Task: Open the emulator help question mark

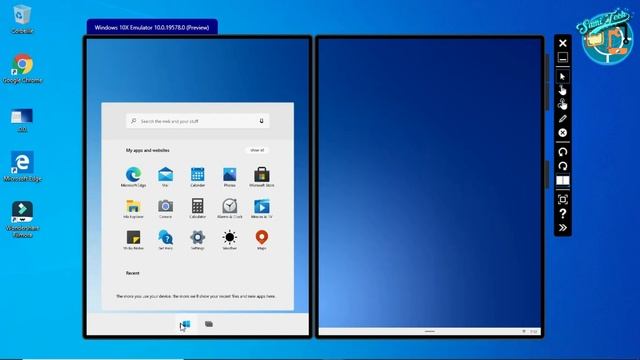Action: click(x=562, y=213)
